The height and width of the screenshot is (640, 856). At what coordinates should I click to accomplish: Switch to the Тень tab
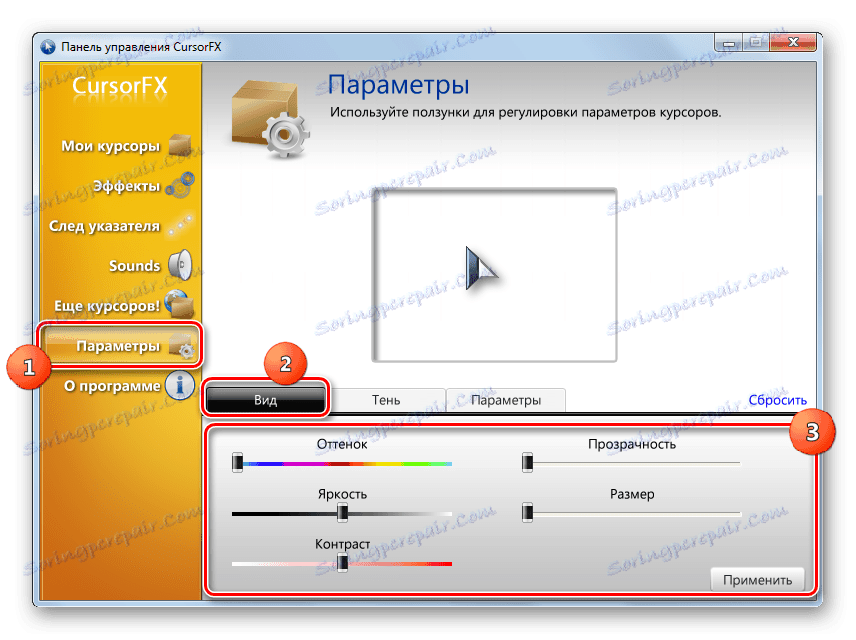(386, 400)
